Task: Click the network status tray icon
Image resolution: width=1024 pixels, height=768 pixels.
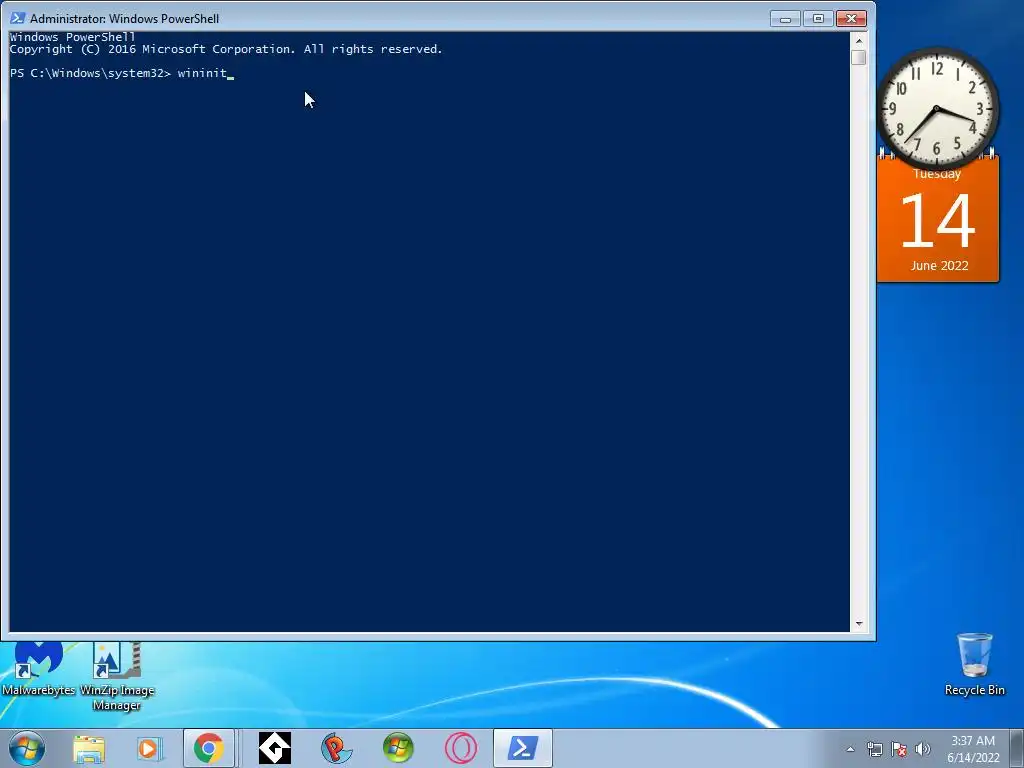Action: pyautogui.click(x=874, y=749)
